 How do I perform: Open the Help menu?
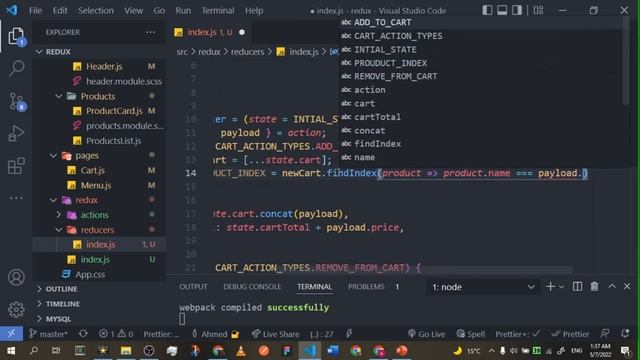[254, 11]
